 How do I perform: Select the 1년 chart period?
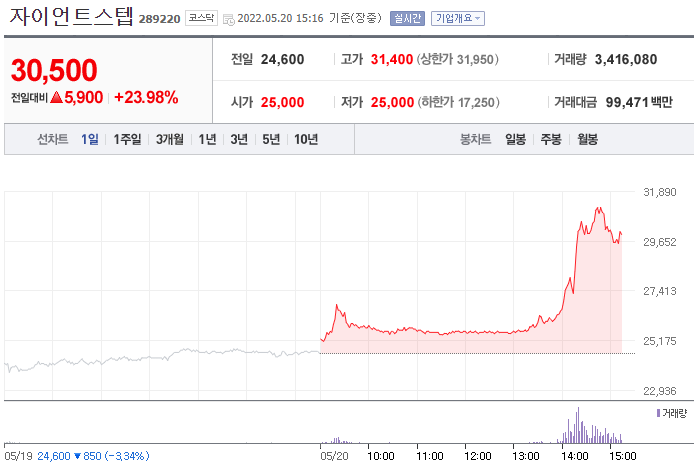click(207, 139)
